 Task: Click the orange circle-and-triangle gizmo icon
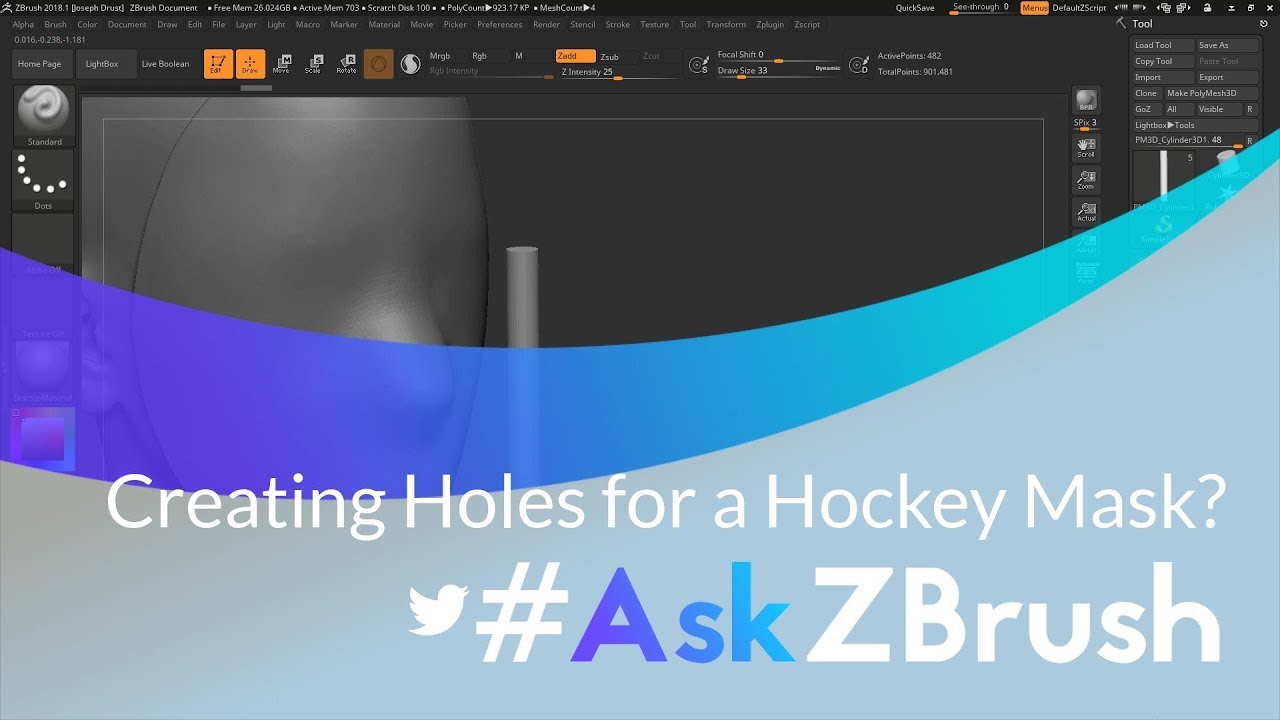[378, 64]
